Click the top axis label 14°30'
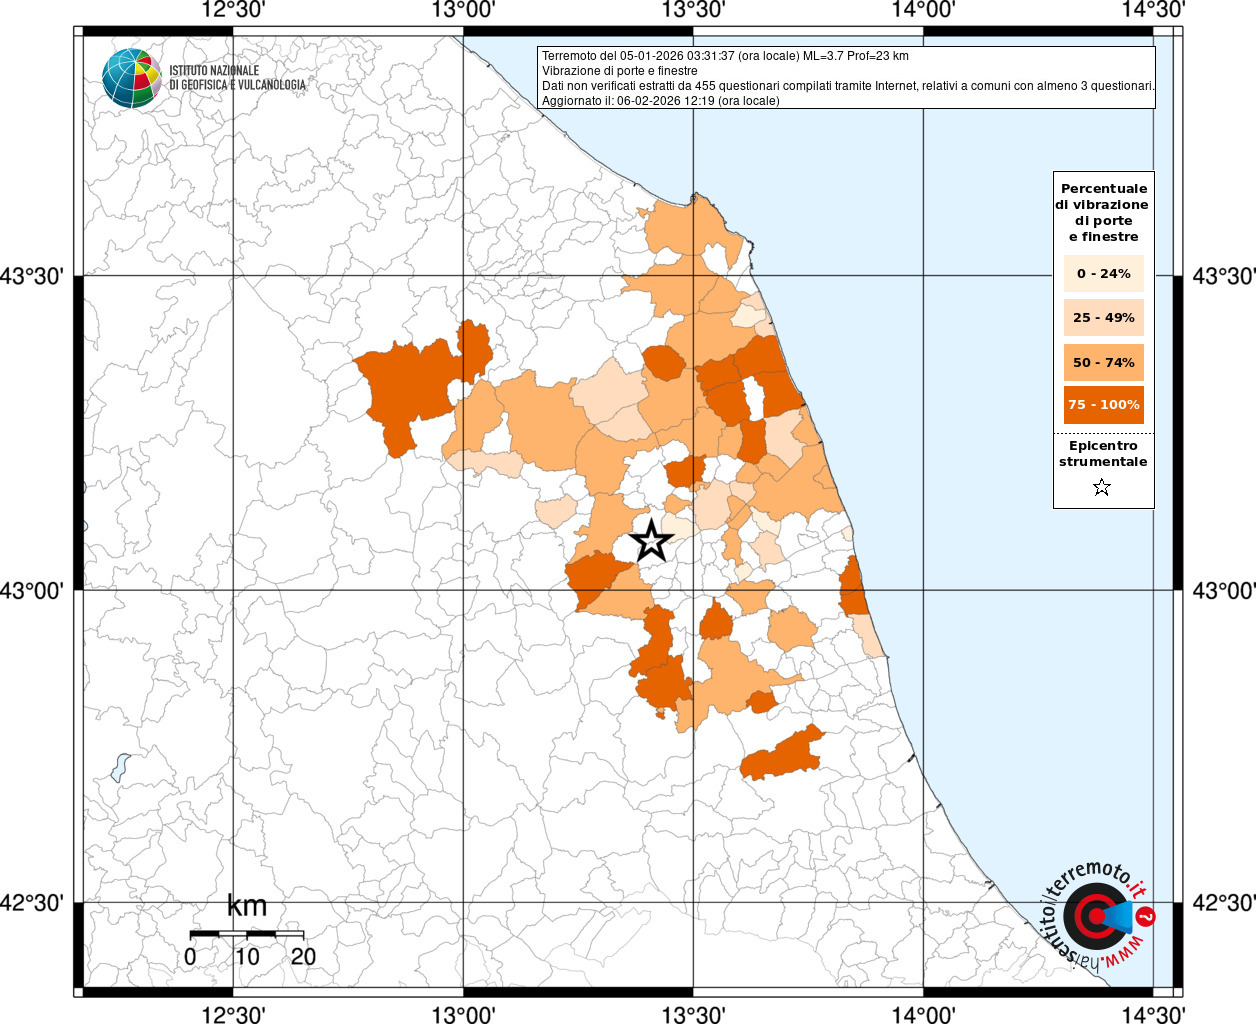Viewport: 1256px width, 1024px height. pos(1153,9)
